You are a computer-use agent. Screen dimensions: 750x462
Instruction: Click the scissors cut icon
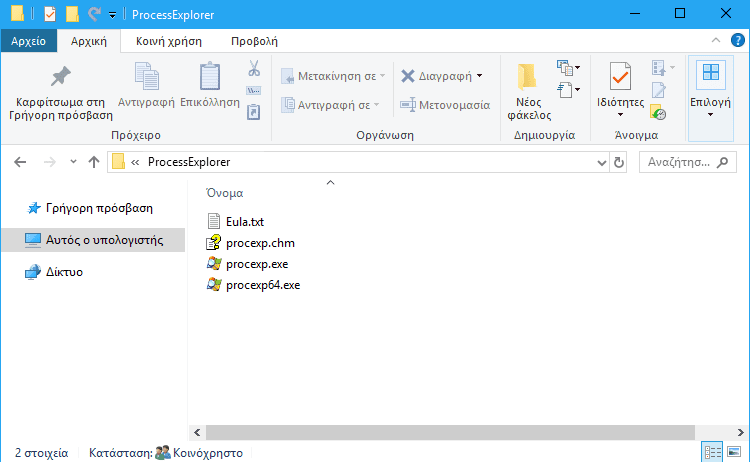(x=254, y=68)
